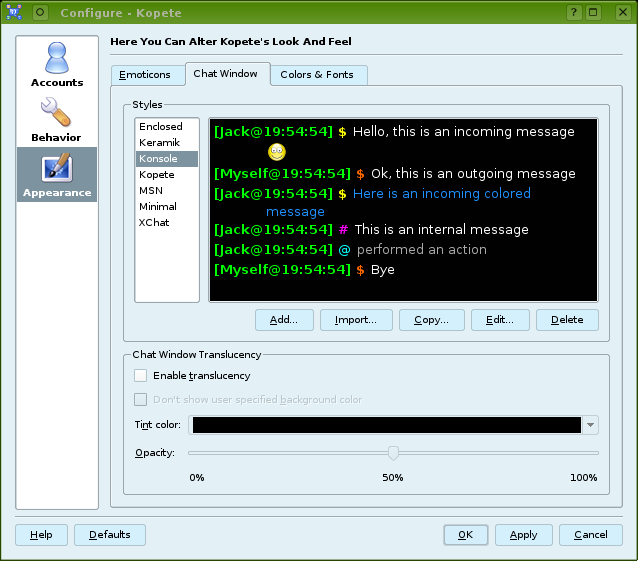Screen dimensions: 638x561
Task: Toggle Don't show user specified background color
Action: point(140,399)
